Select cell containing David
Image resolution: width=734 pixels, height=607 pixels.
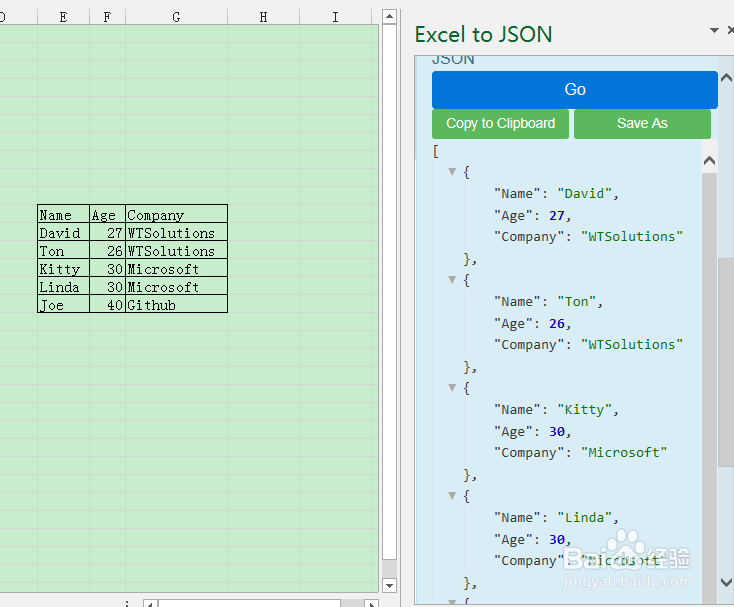click(x=63, y=233)
